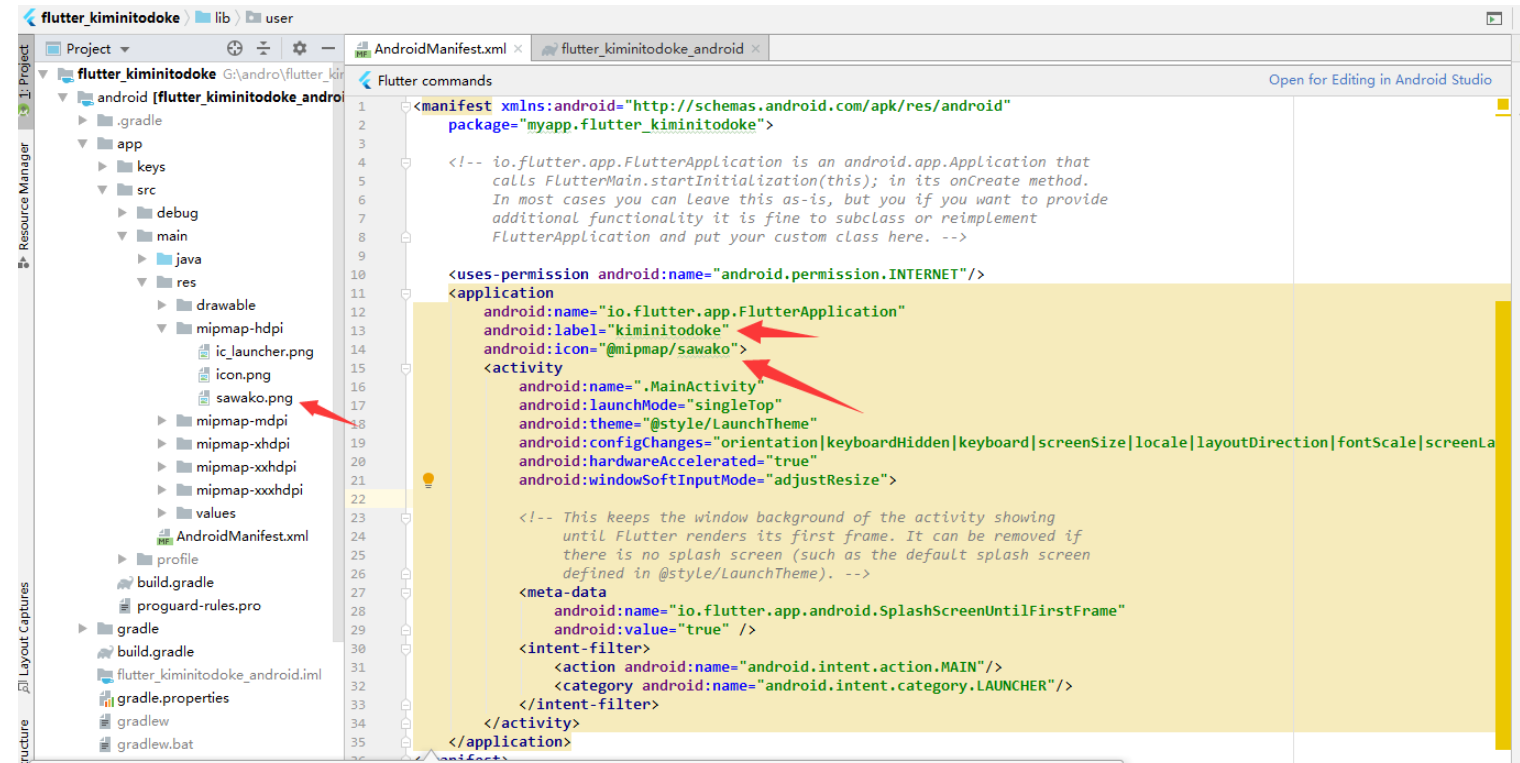The image size is (1520, 763).
Task: Click the uses-permission INTERNET line in the editor
Action: pos(717,274)
